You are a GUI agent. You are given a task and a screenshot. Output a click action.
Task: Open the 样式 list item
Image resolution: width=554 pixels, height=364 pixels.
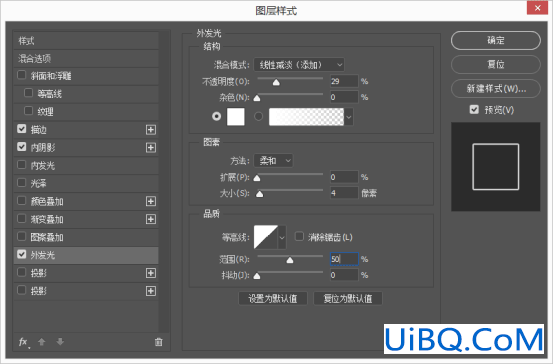click(x=86, y=41)
